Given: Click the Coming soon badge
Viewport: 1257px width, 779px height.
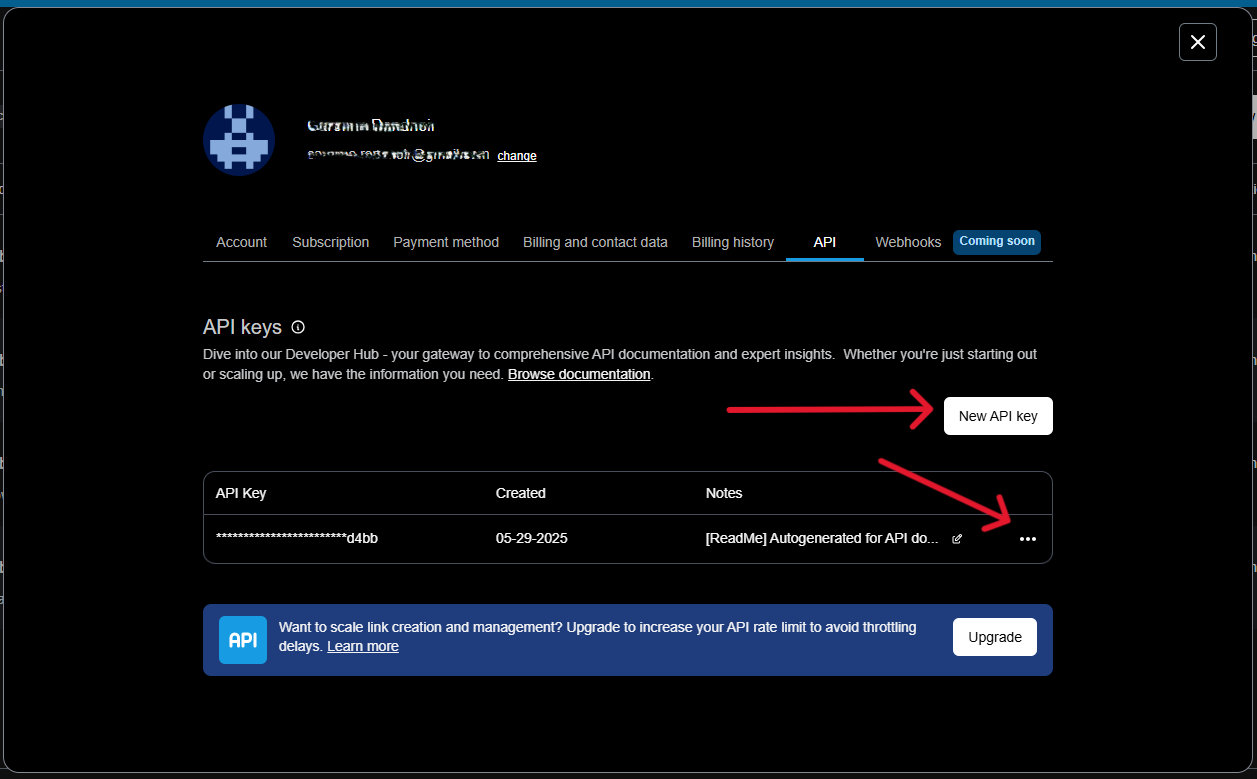Looking at the screenshot, I should [996, 241].
